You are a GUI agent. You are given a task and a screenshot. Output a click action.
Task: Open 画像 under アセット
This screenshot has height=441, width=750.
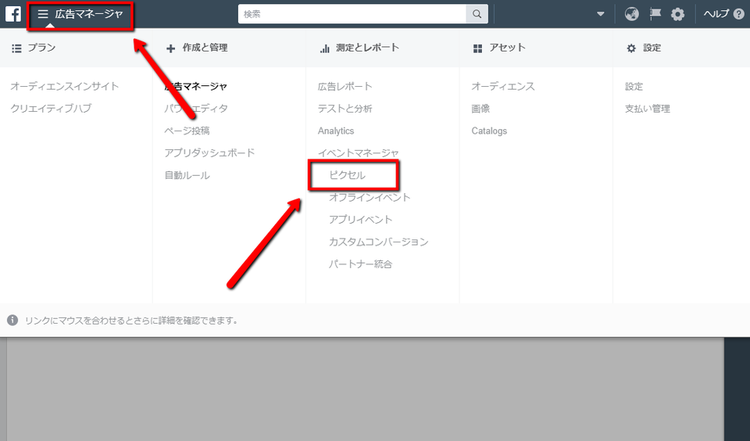[481, 109]
